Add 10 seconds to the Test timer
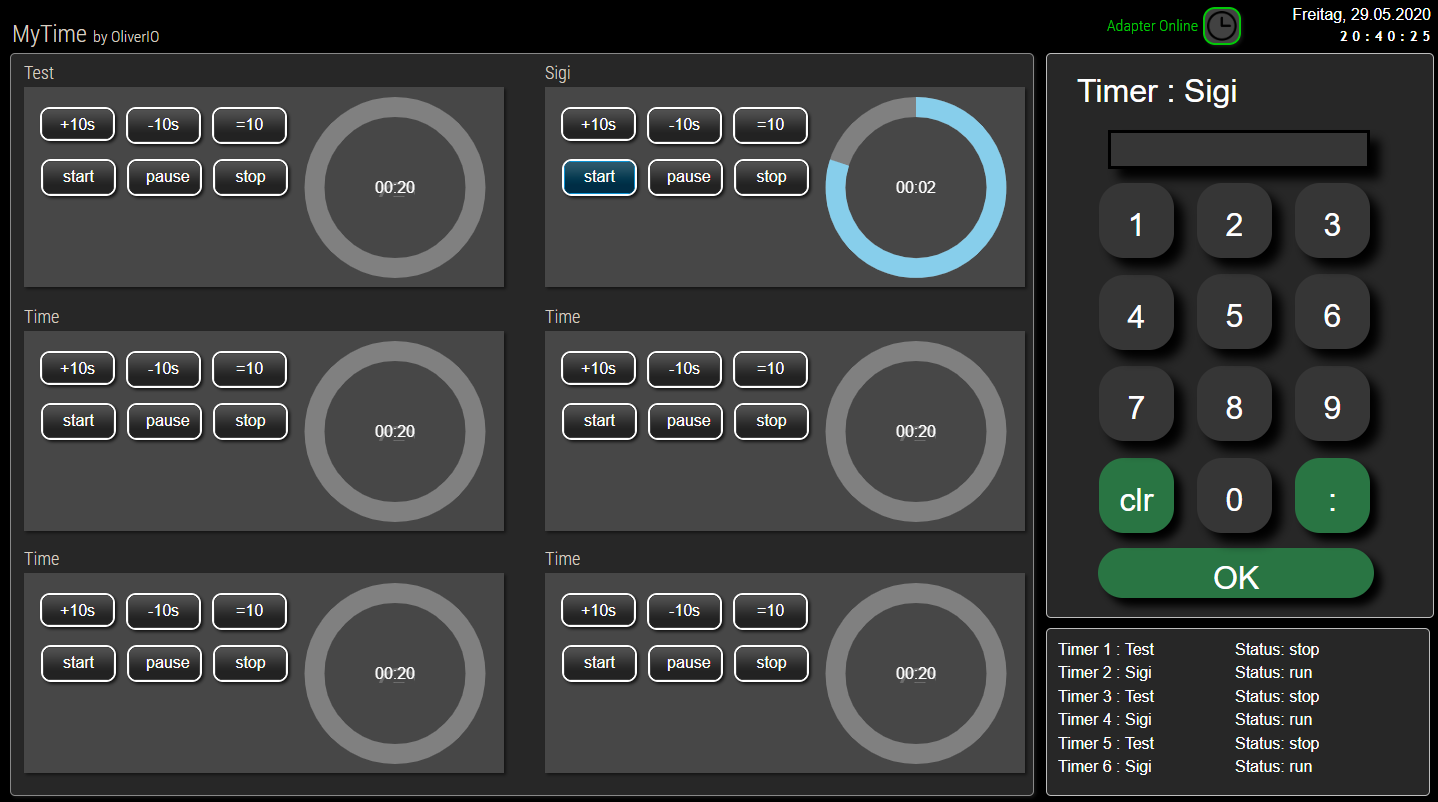Viewport: 1438px width, 802px height. [x=78, y=125]
